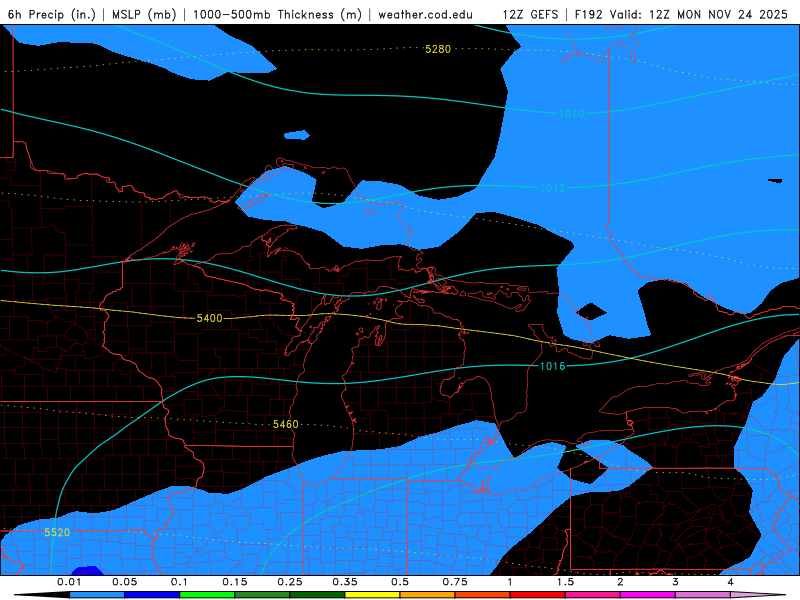Image resolution: width=800 pixels, height=600 pixels.
Task: Select the dark green 0.25–0.35 legend swatch
Action: point(317,595)
